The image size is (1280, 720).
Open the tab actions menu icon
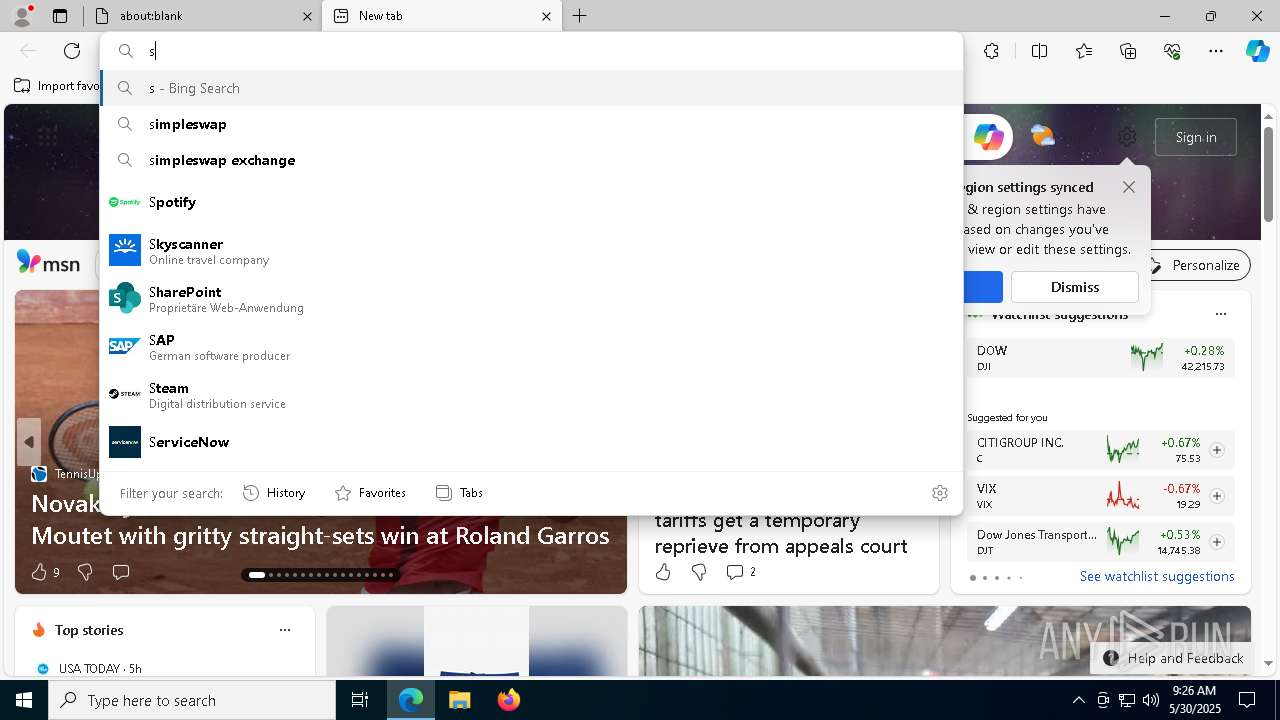point(60,16)
